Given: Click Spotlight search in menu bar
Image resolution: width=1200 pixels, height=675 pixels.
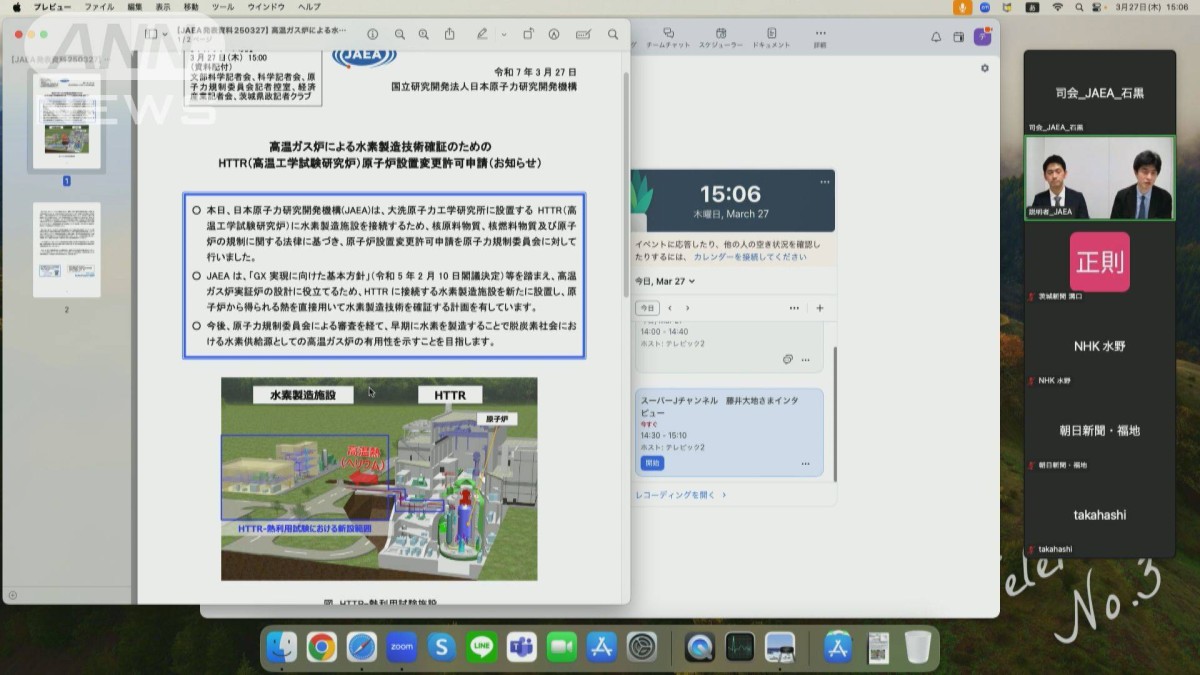Looking at the screenshot, I should (x=1080, y=7).
